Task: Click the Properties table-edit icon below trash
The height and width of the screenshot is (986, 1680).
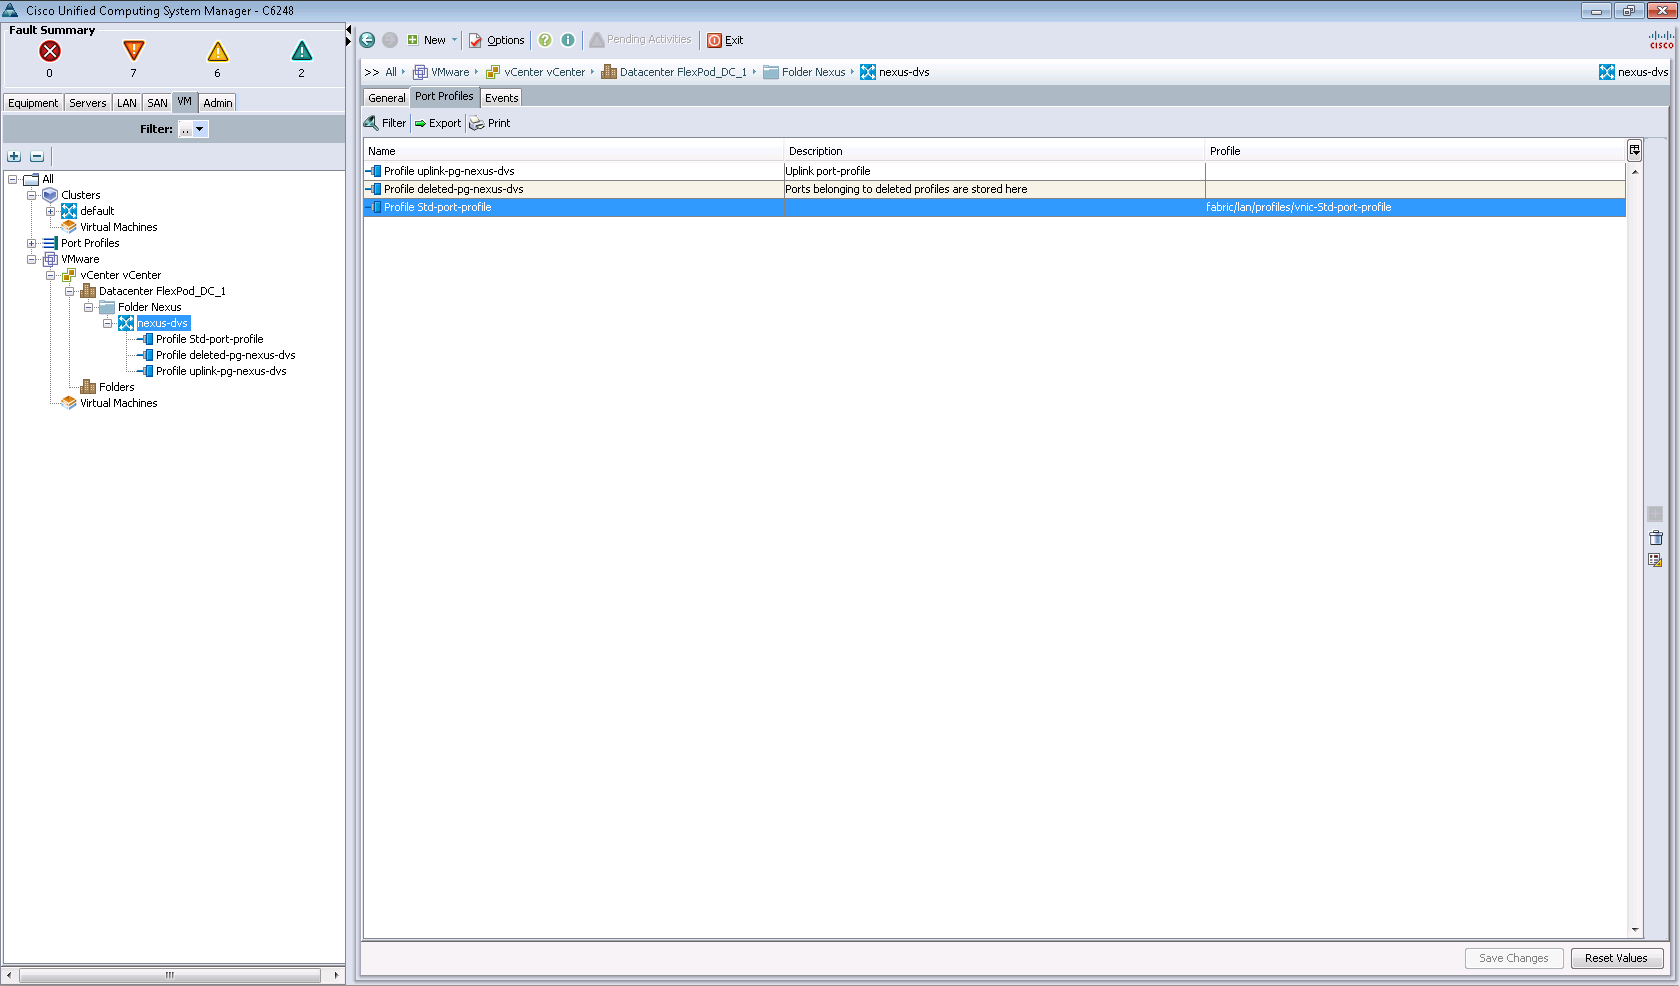Action: pyautogui.click(x=1655, y=560)
